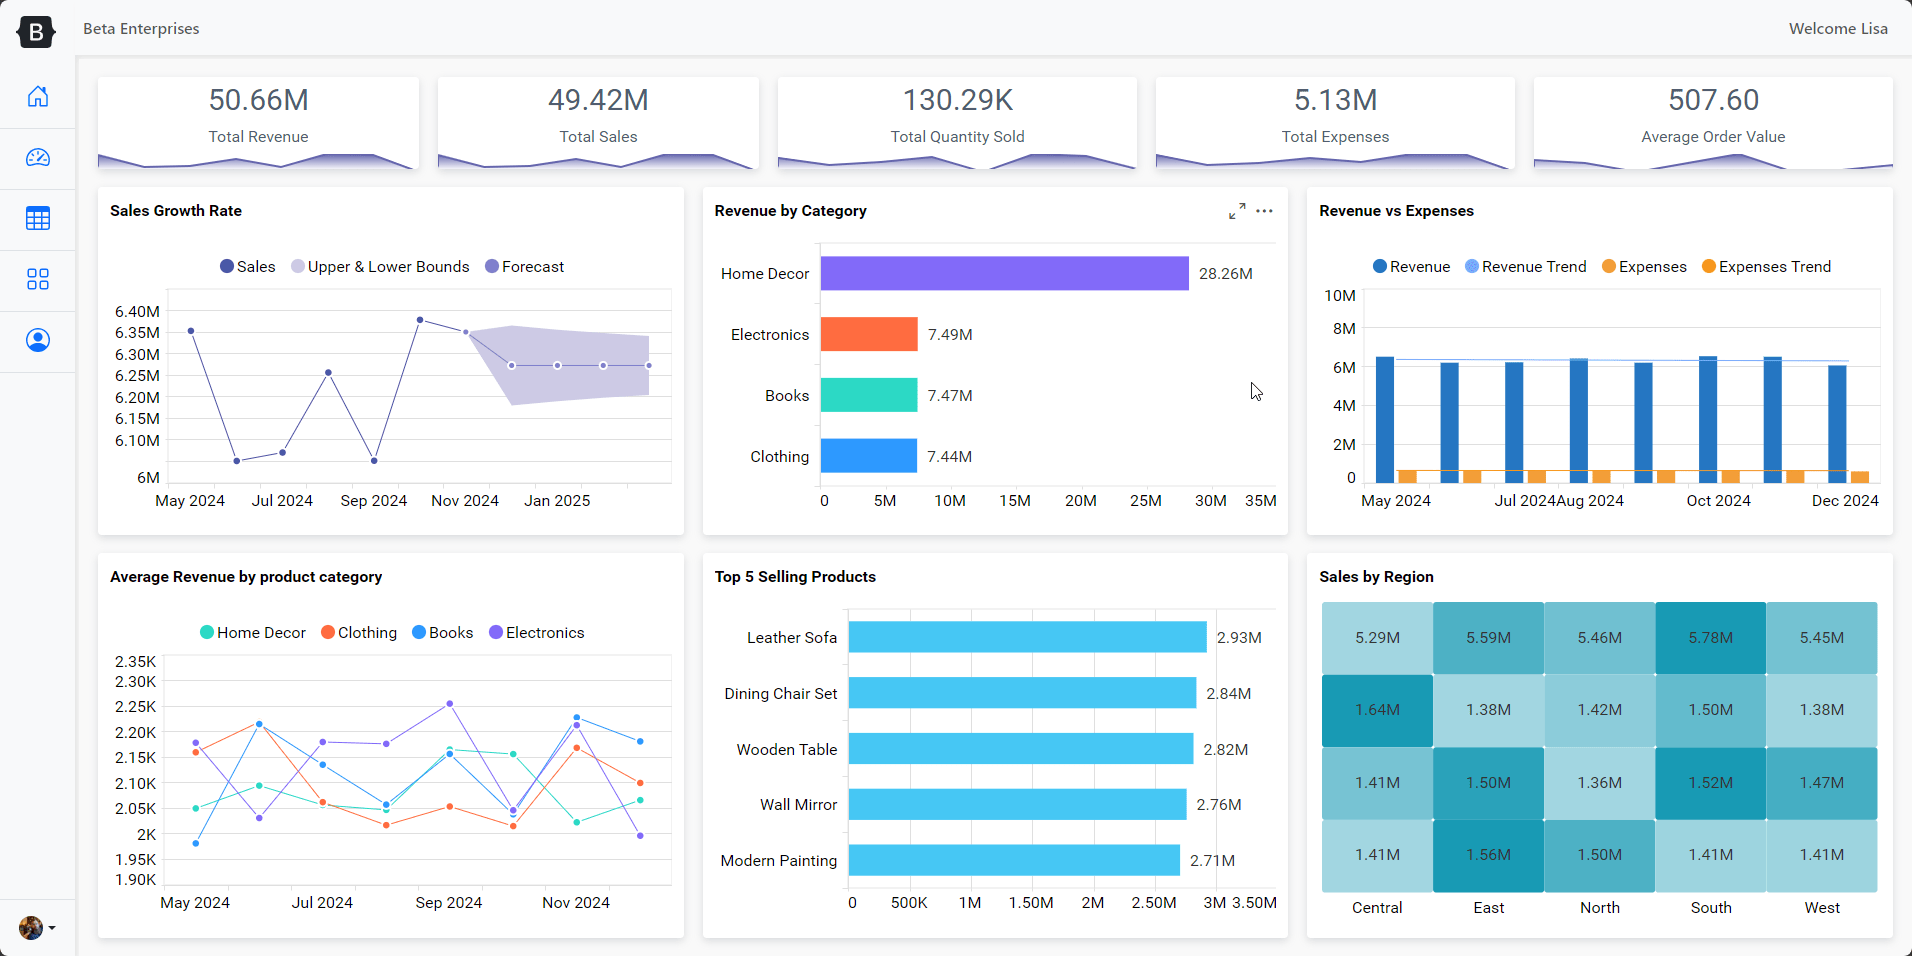Toggle Expenses legend item

[x=1644, y=267]
